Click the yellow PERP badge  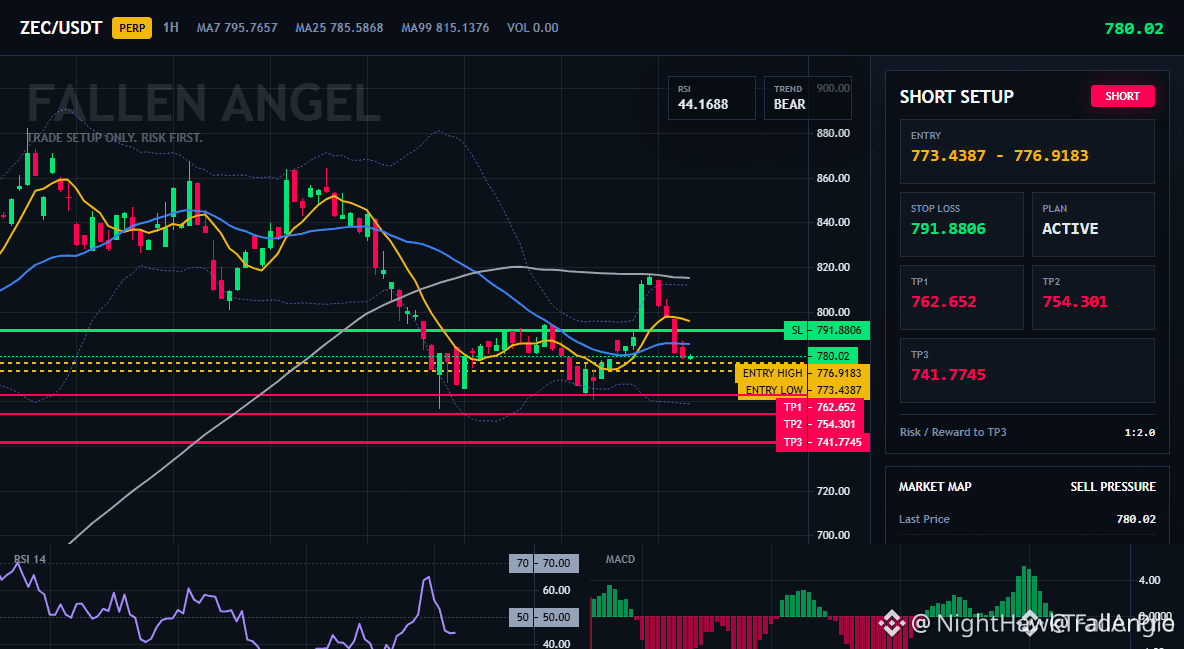click(132, 28)
